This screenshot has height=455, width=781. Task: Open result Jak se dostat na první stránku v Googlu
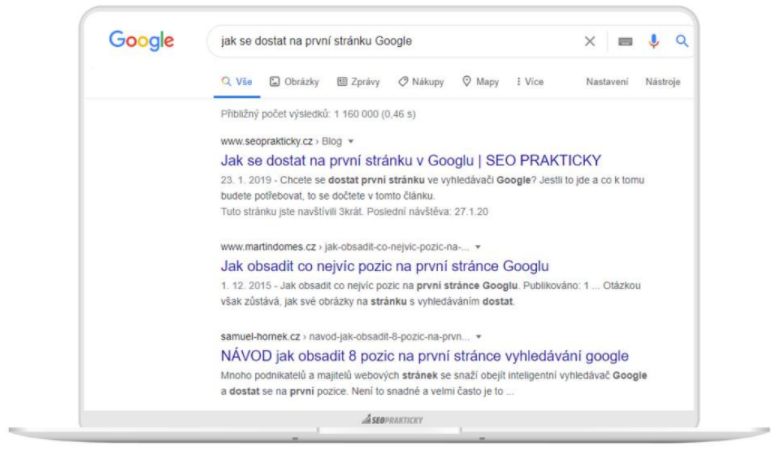(411, 160)
